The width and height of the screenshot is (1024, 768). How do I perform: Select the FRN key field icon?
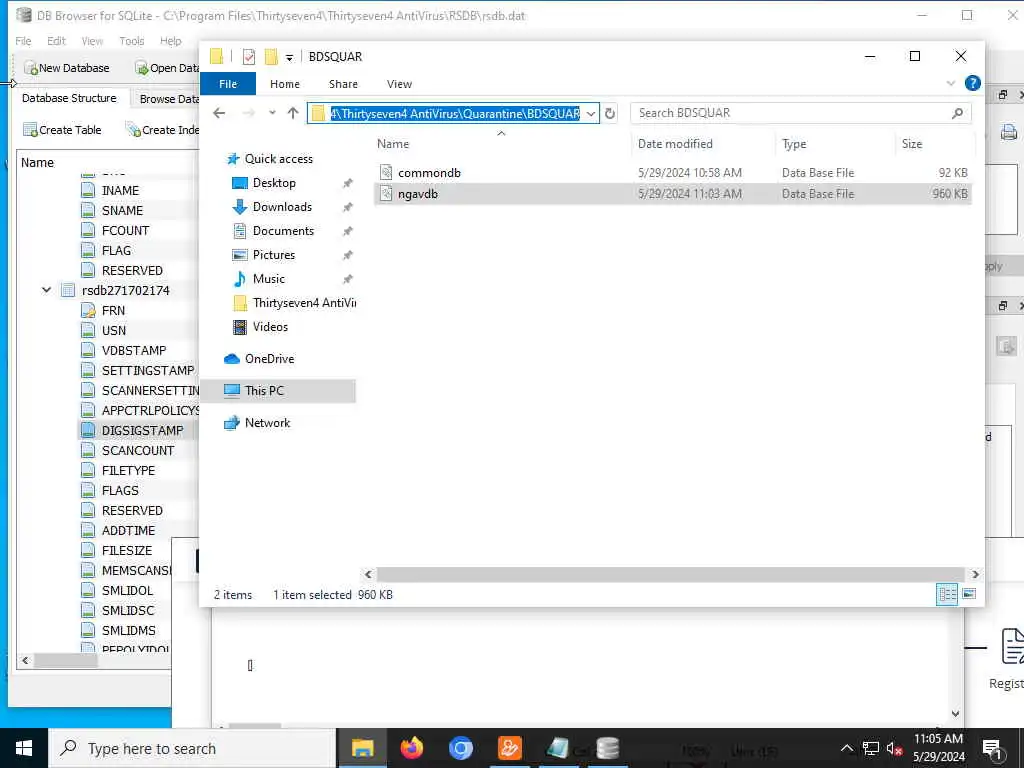point(88,310)
